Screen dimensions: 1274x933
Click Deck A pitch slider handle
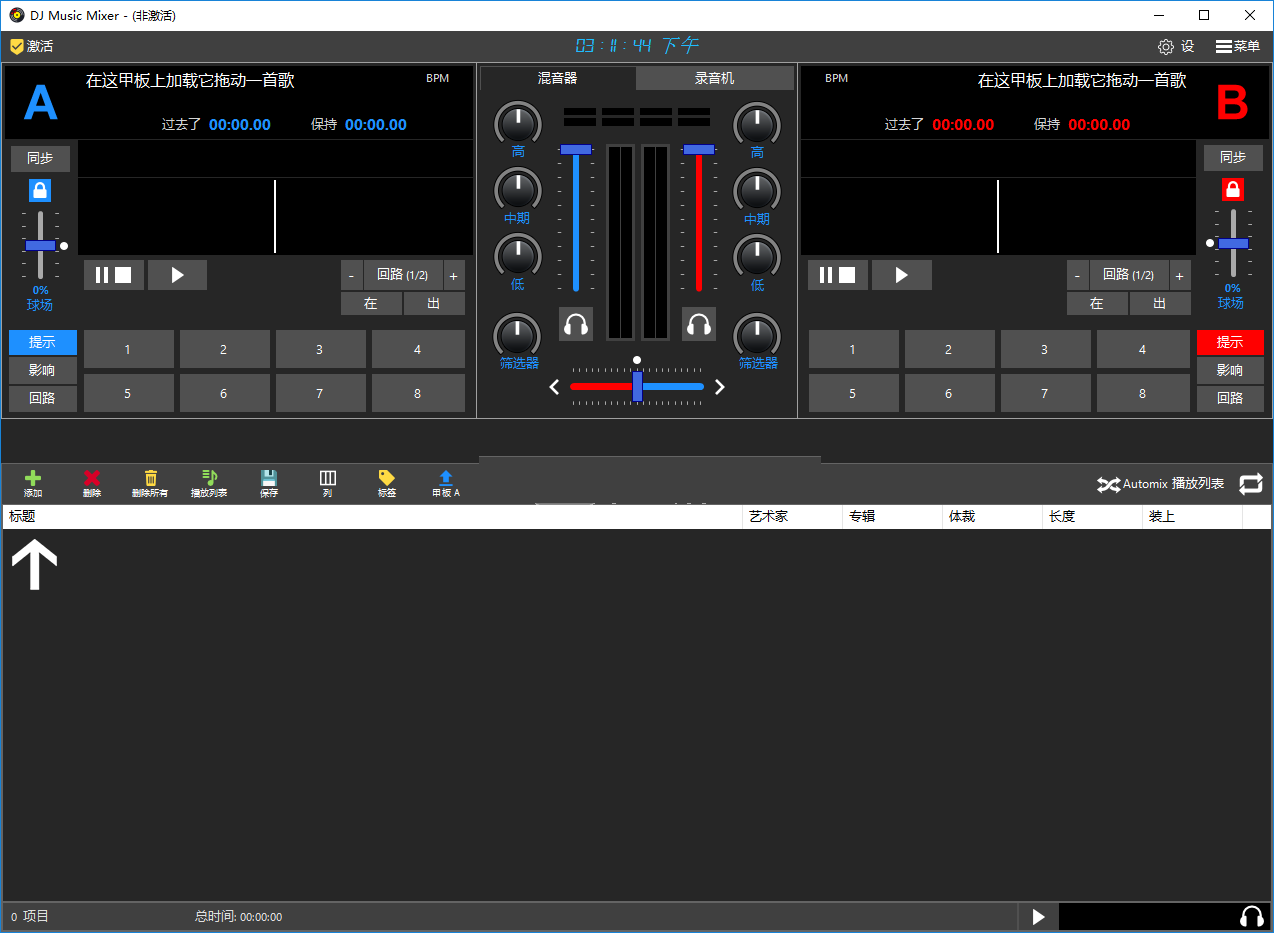[x=40, y=245]
